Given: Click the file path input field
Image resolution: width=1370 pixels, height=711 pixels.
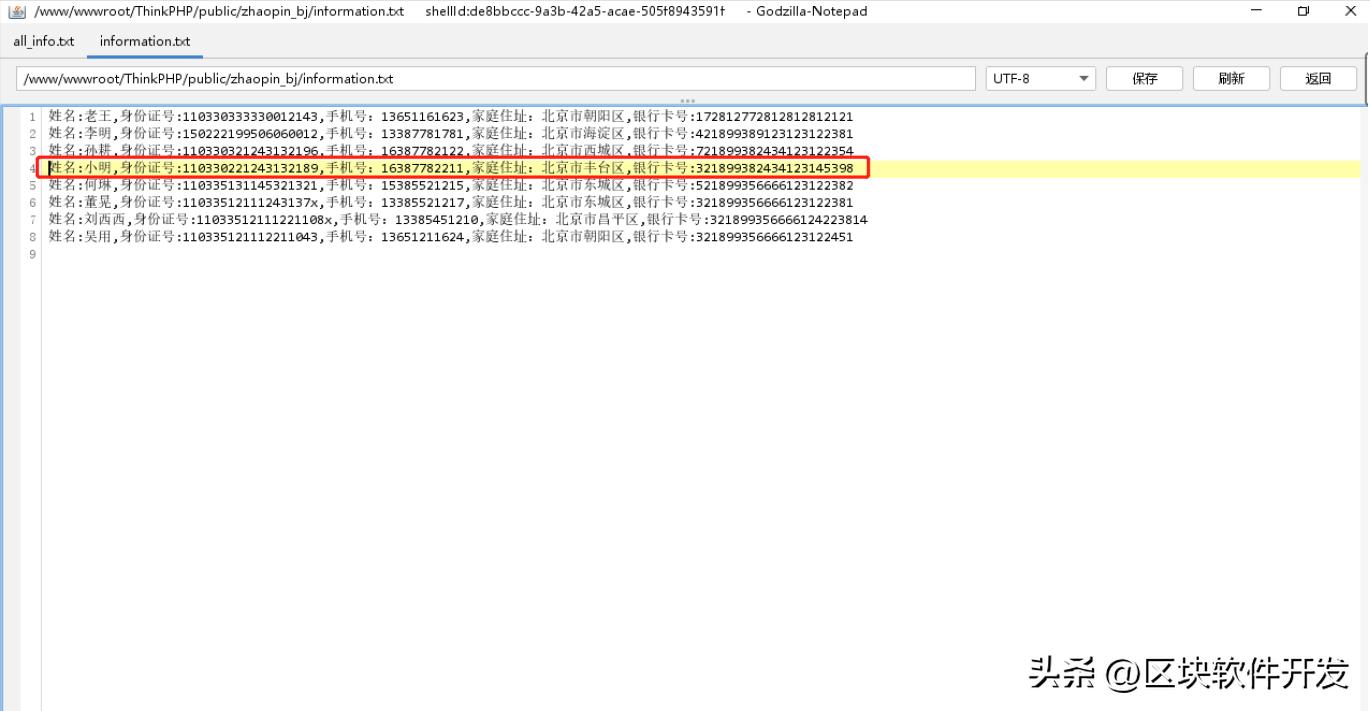Looking at the screenshot, I should [495, 79].
